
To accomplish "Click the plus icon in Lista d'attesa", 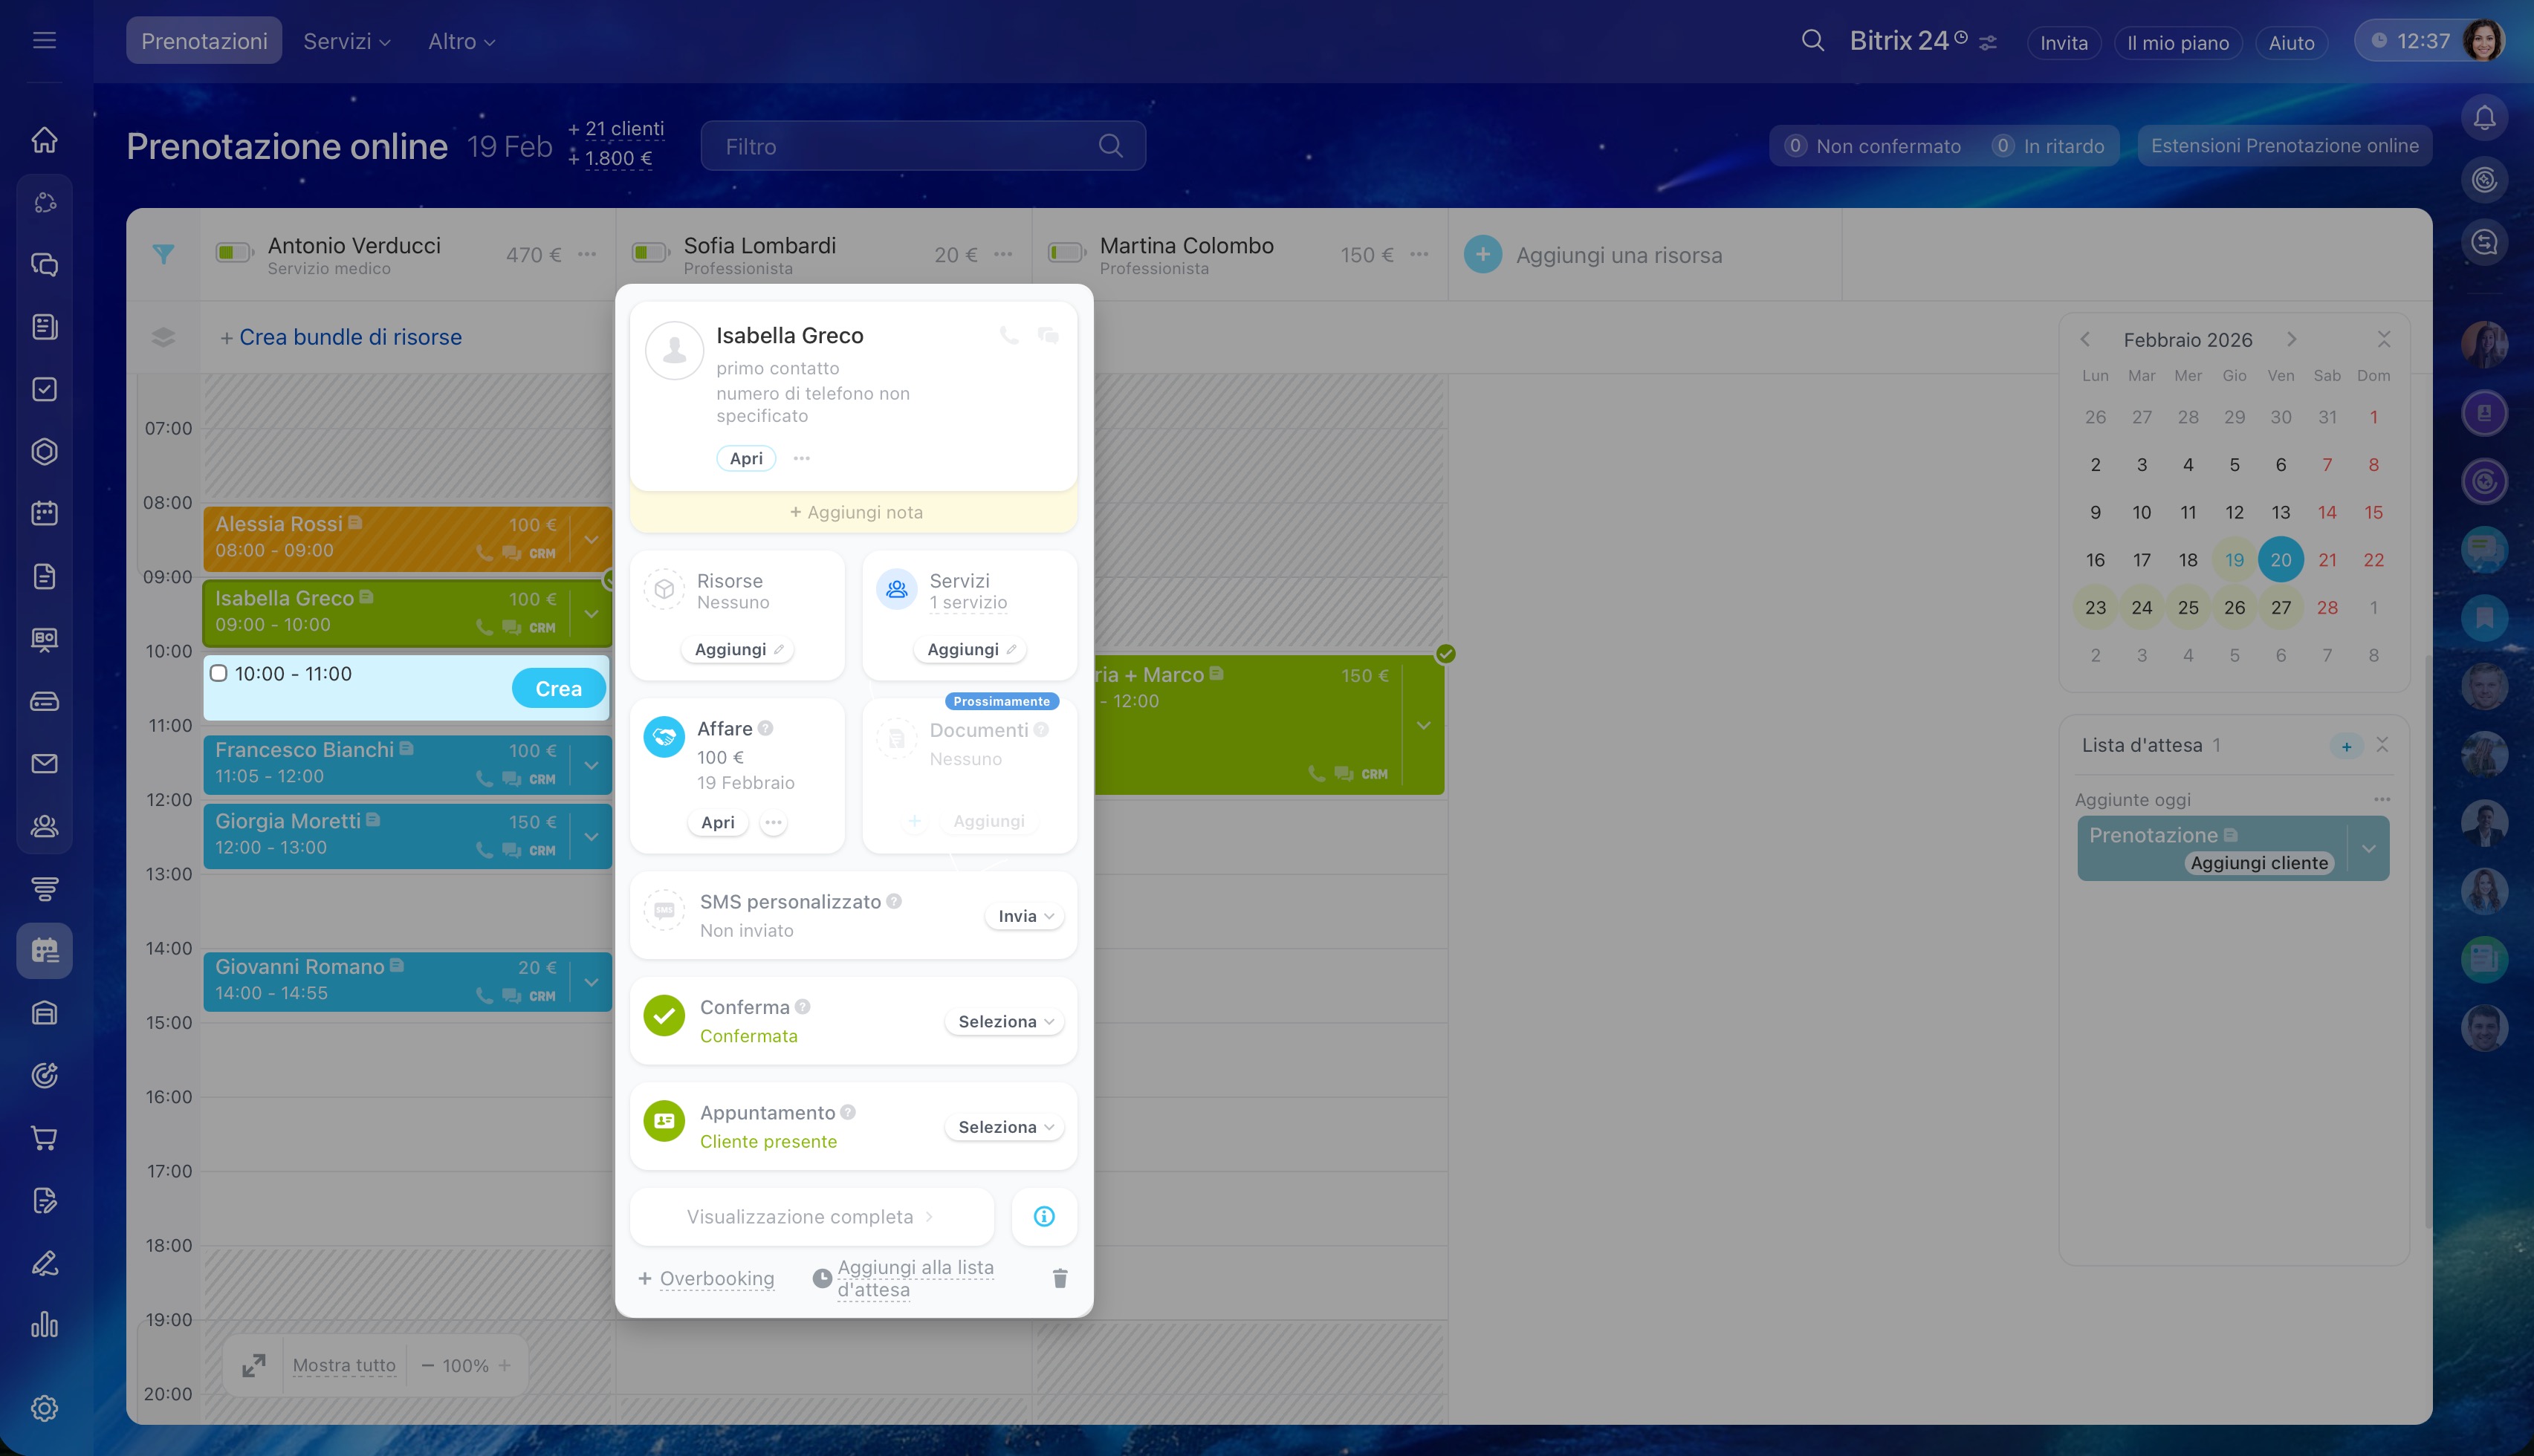I will [2346, 746].
